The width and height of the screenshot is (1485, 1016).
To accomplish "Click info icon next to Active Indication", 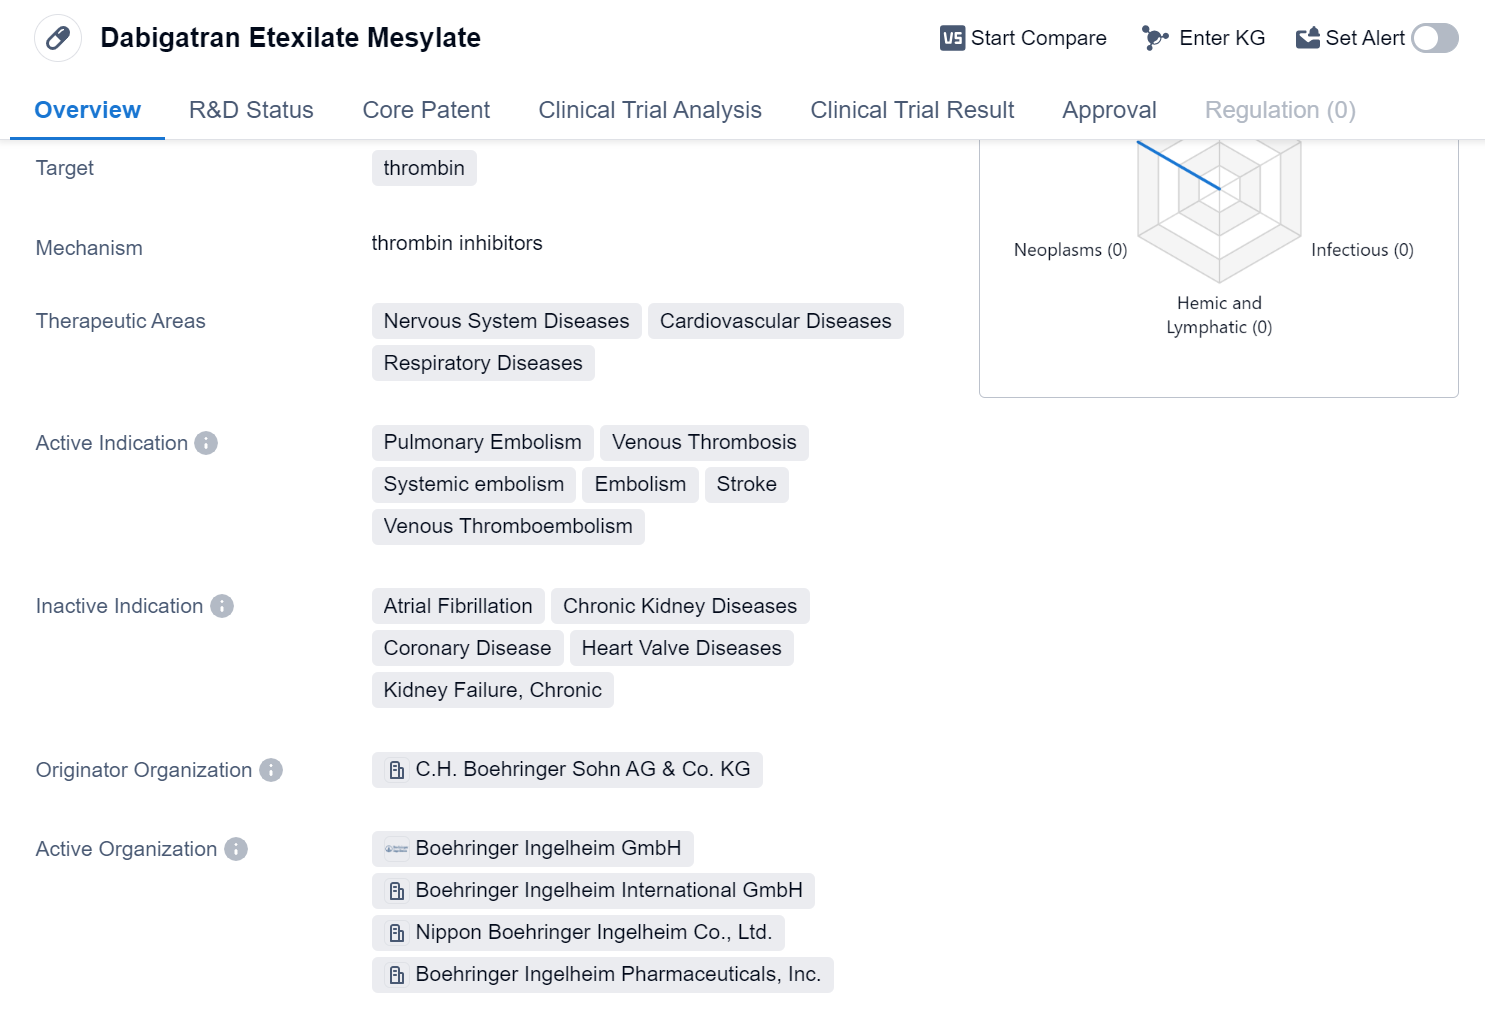I will [x=206, y=443].
